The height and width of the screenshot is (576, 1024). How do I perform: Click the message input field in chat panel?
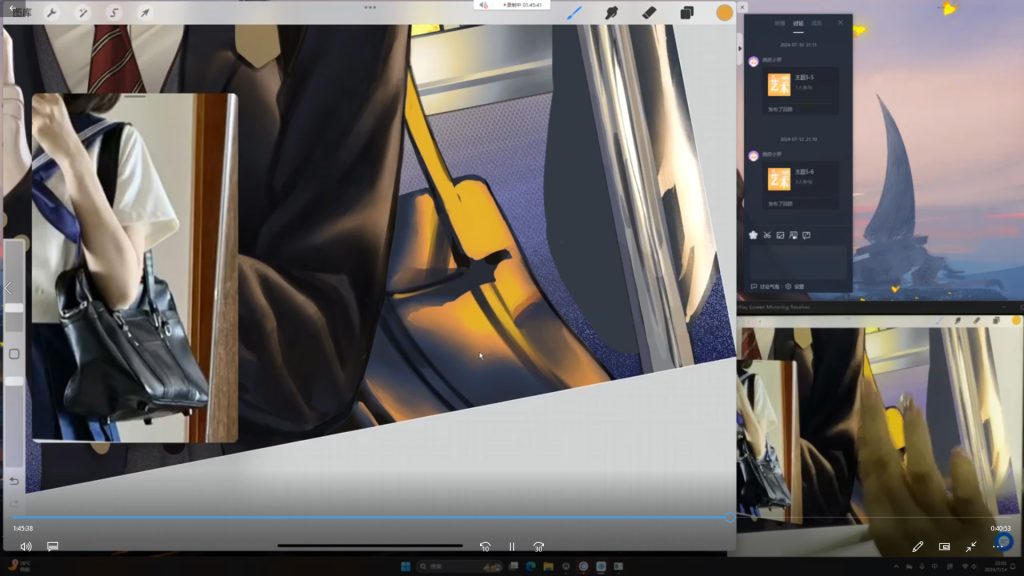point(797,260)
